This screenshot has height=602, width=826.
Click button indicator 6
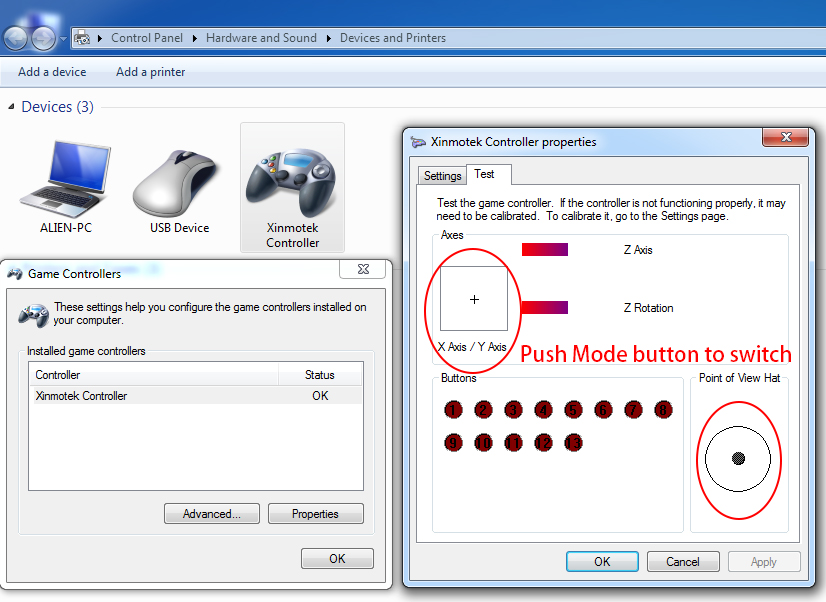[603, 410]
